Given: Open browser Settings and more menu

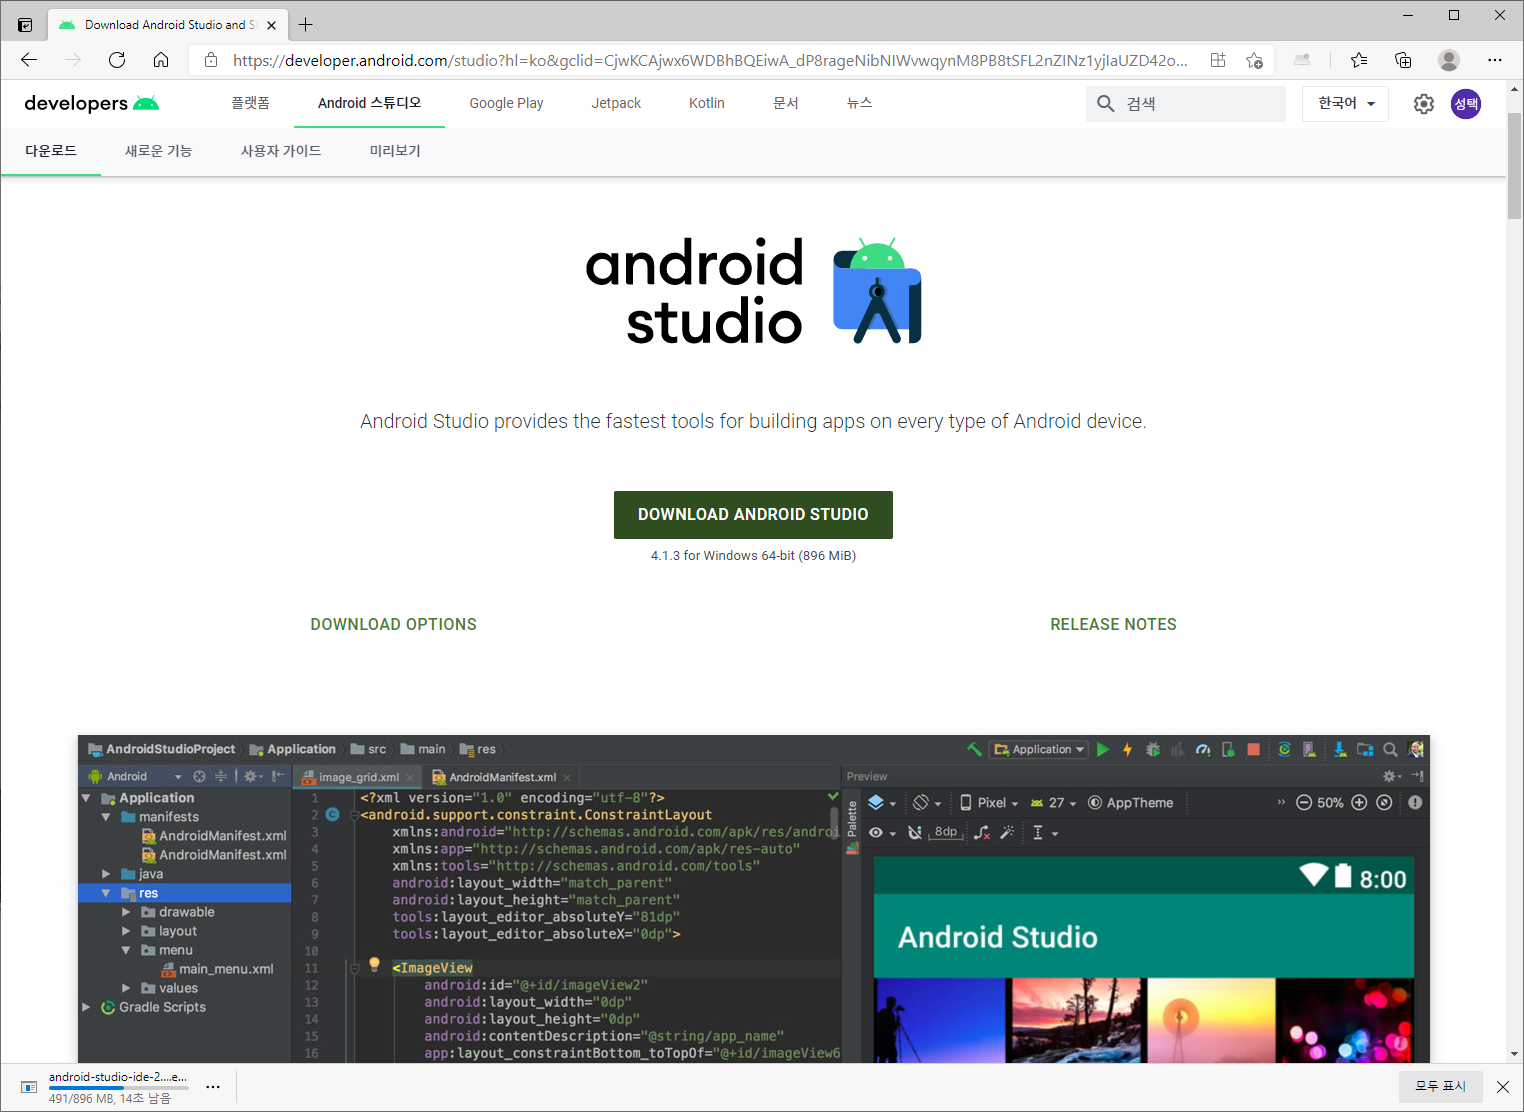Looking at the screenshot, I should 1494,60.
